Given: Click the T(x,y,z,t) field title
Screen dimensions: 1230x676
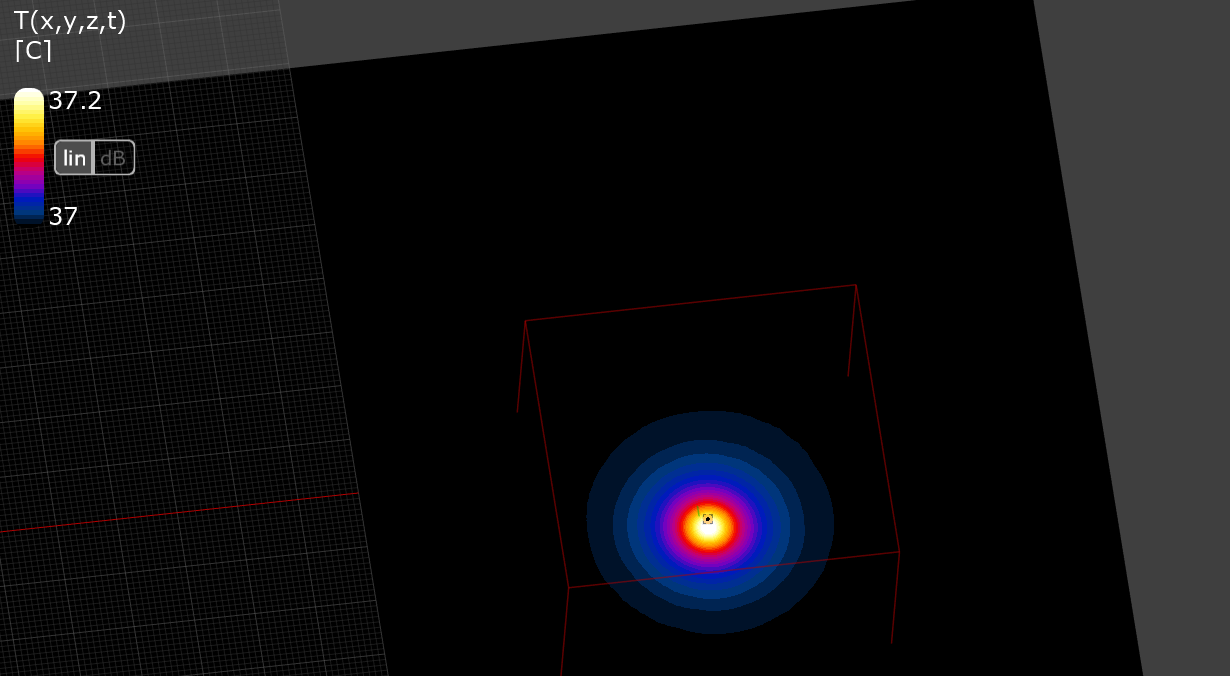Looking at the screenshot, I should [x=70, y=21].
